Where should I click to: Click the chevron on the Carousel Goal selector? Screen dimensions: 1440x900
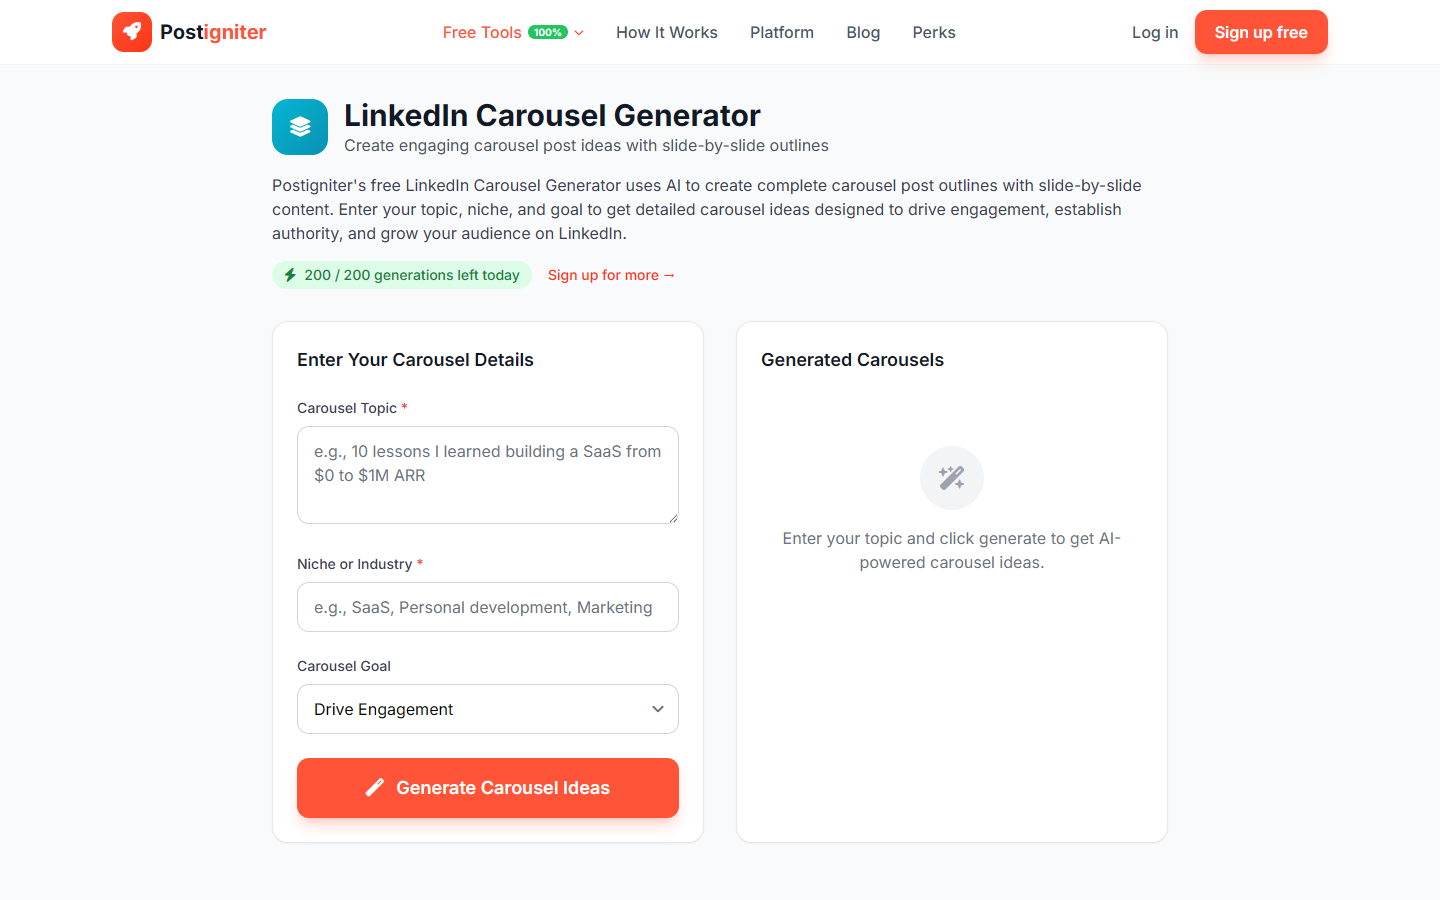(x=659, y=709)
